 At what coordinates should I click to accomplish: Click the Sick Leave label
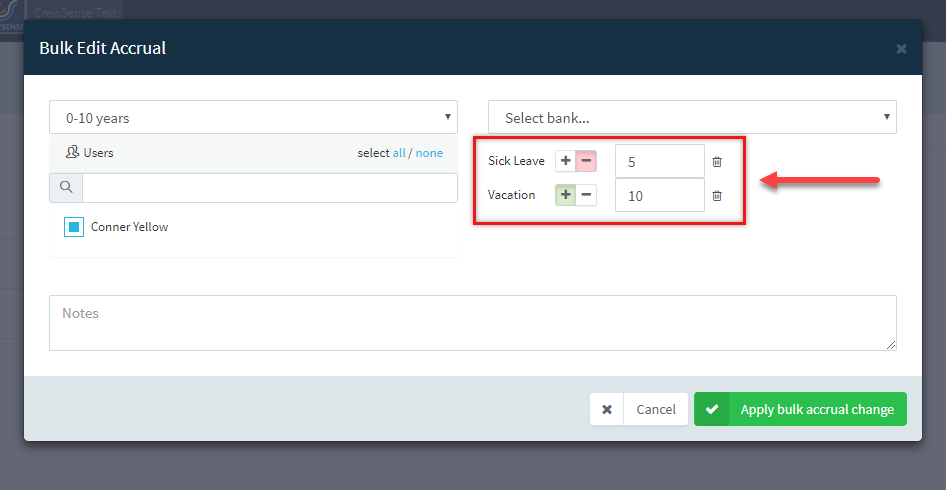tap(516, 161)
